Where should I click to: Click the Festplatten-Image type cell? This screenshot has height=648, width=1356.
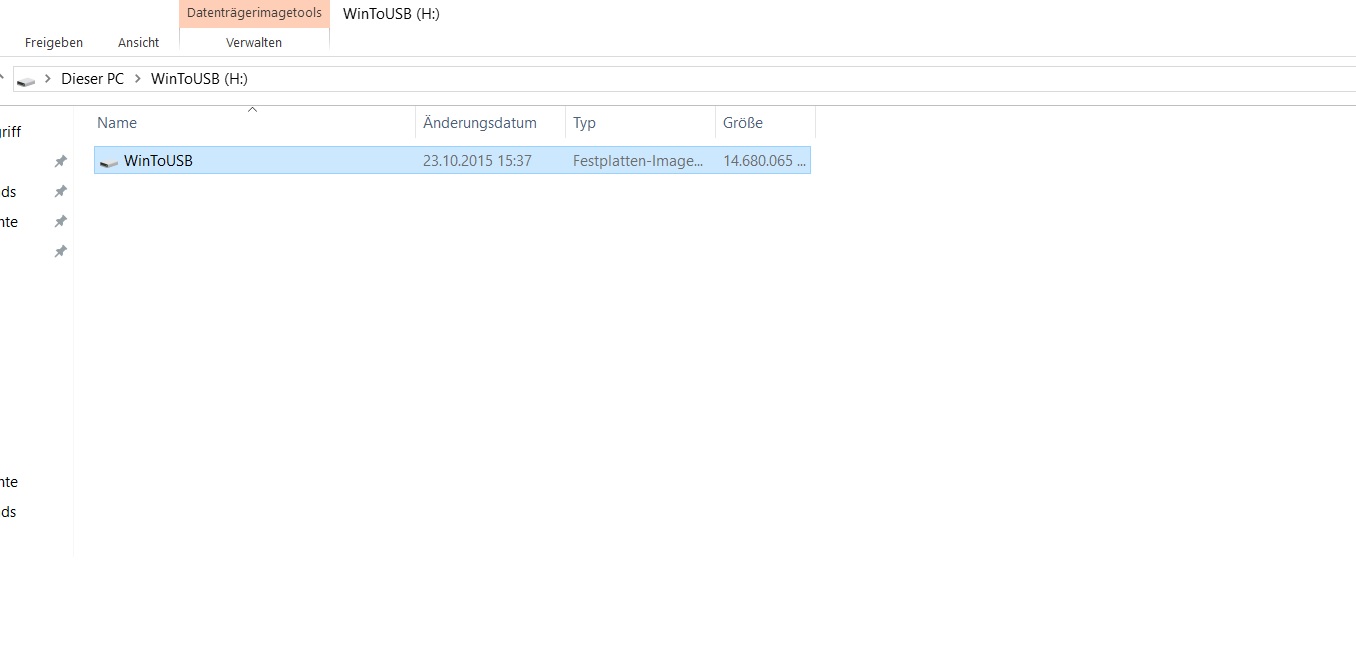[638, 160]
